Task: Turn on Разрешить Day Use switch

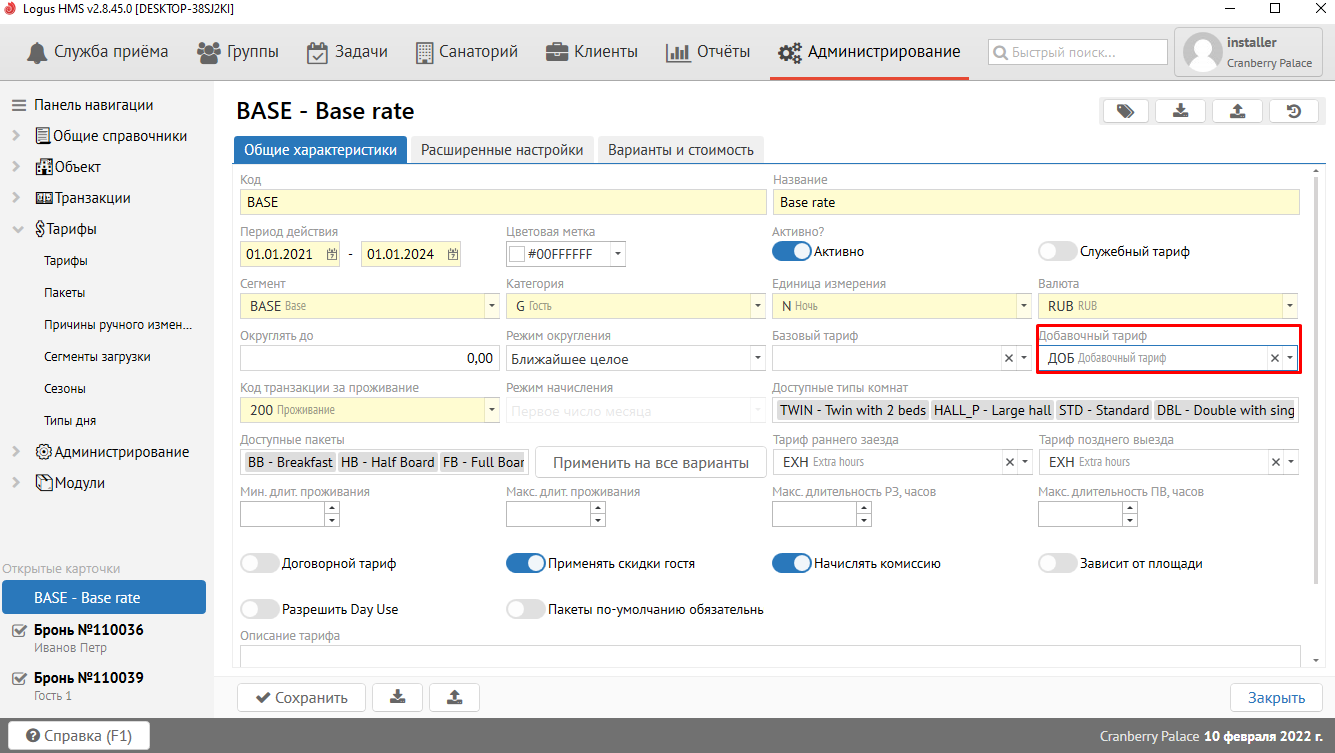Action: [259, 608]
